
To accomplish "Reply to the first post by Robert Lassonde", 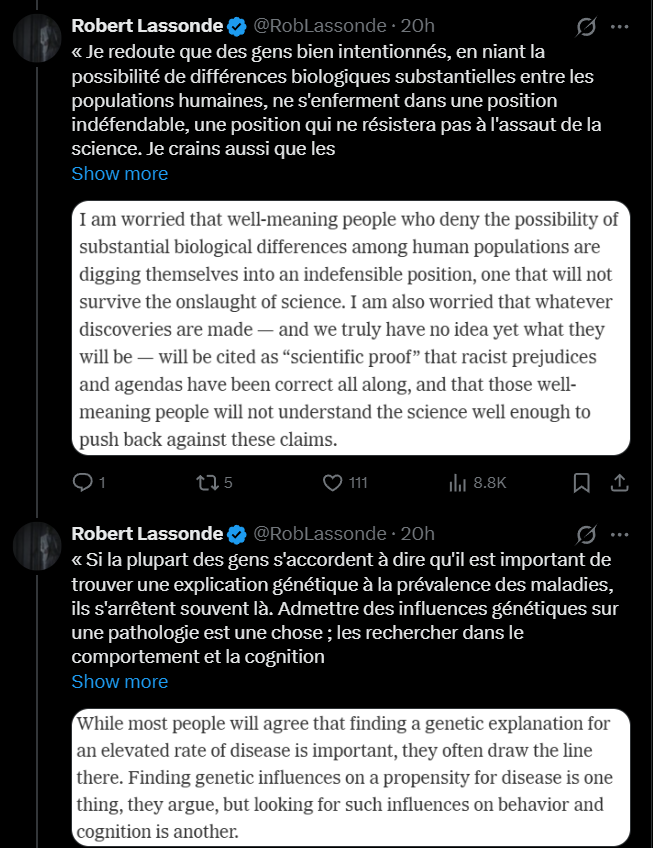I will pos(82,483).
